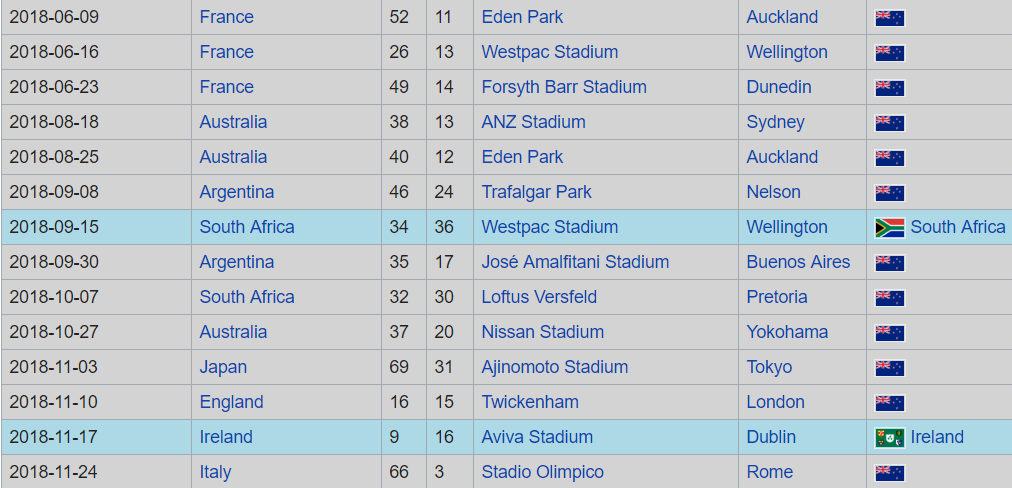Image resolution: width=1012 pixels, height=488 pixels.
Task: Open the Forsyth Barr Stadium link
Action: click(x=564, y=87)
